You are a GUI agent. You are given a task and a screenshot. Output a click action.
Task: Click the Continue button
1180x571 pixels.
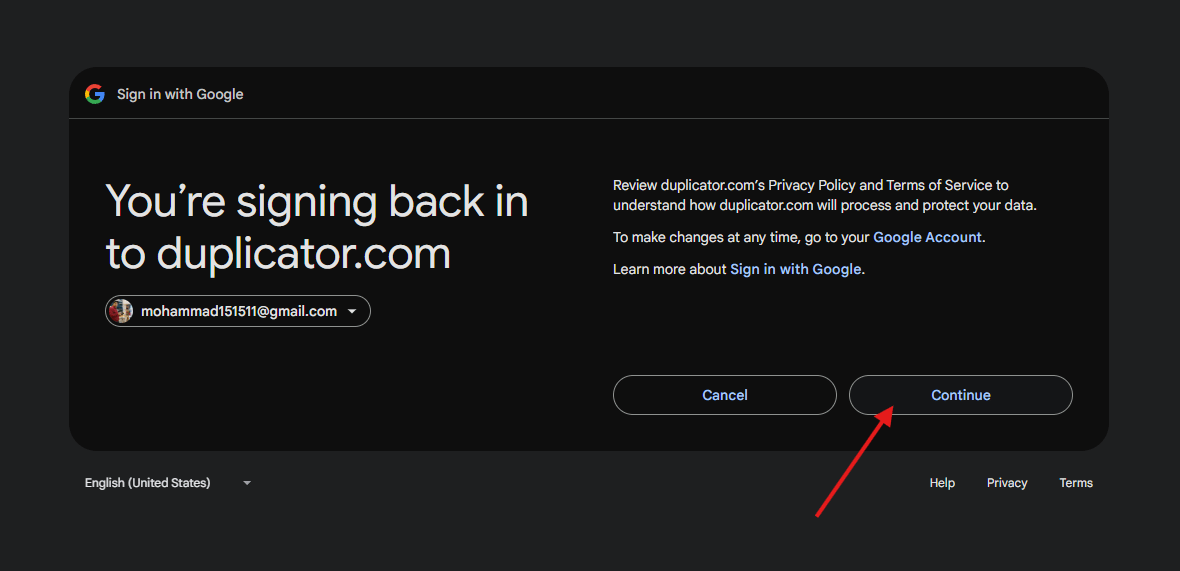click(961, 395)
